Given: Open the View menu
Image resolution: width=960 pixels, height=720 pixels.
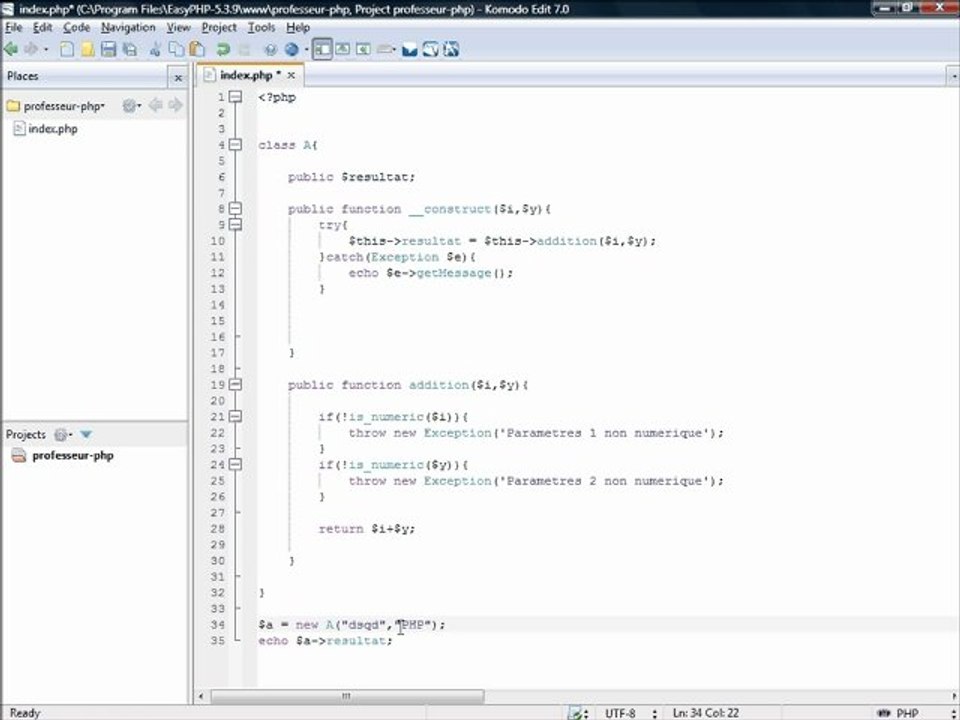Looking at the screenshot, I should click(178, 28).
